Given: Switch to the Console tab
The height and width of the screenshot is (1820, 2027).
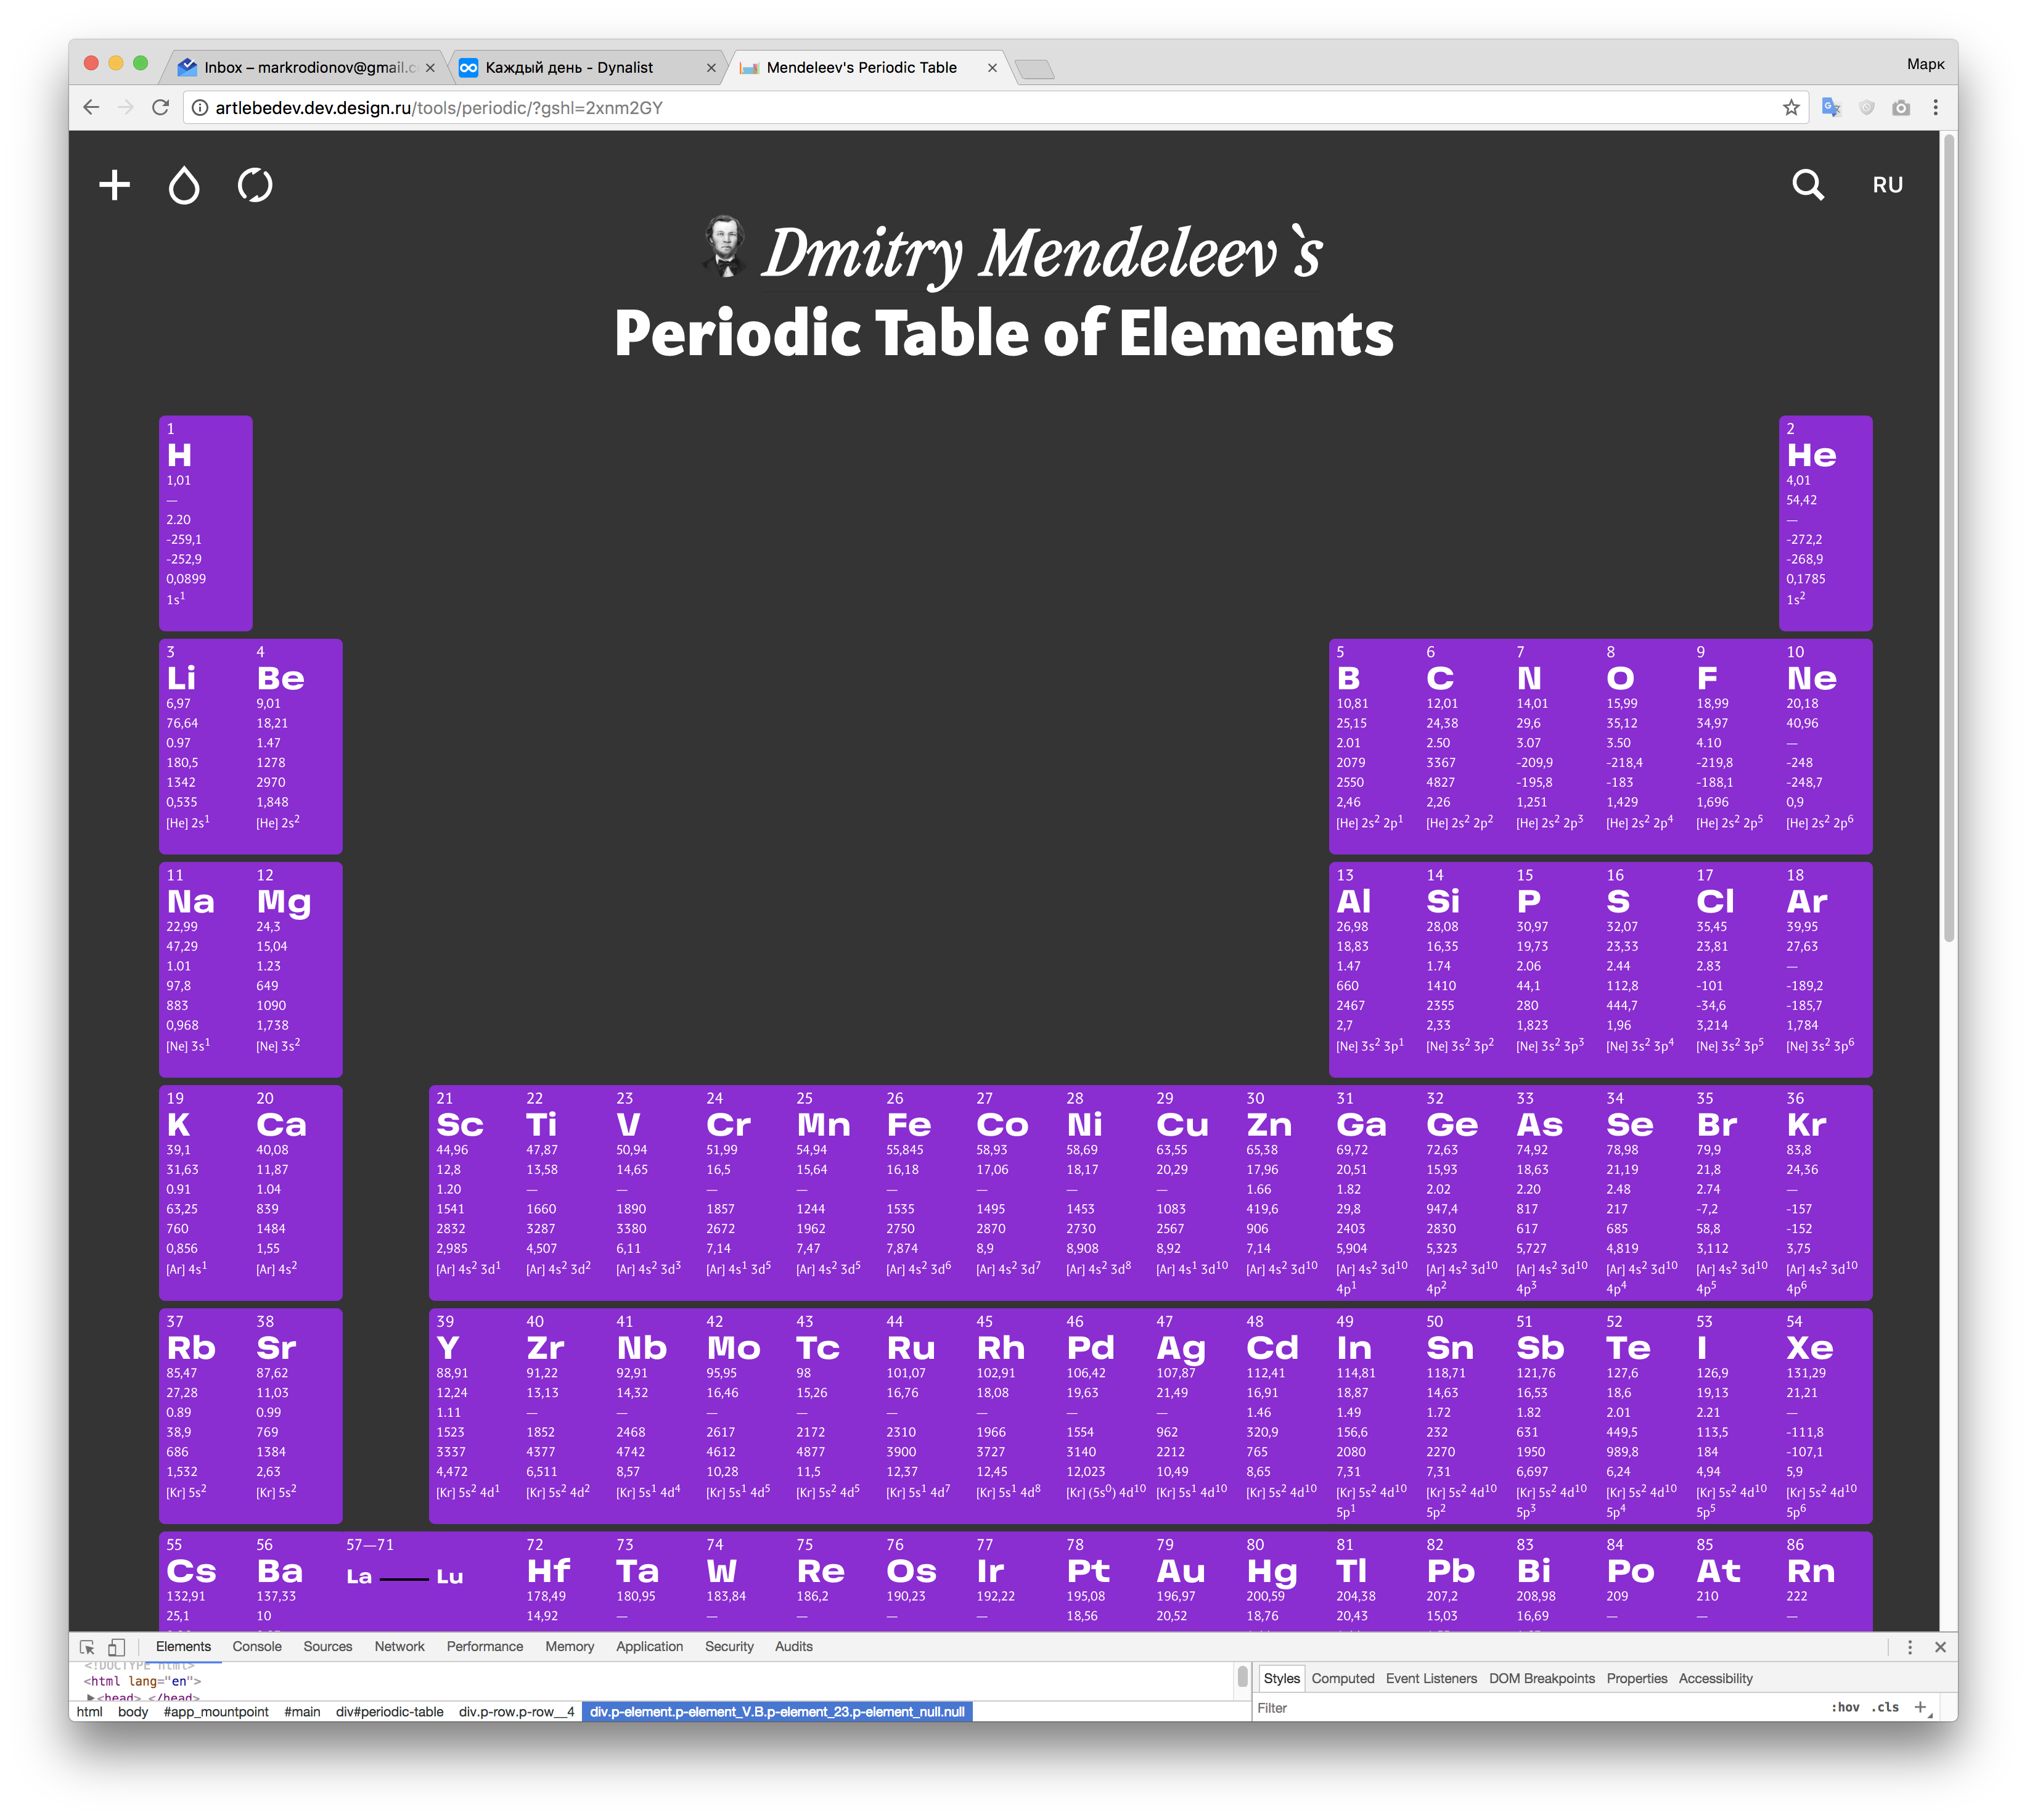Looking at the screenshot, I should pos(257,1647).
